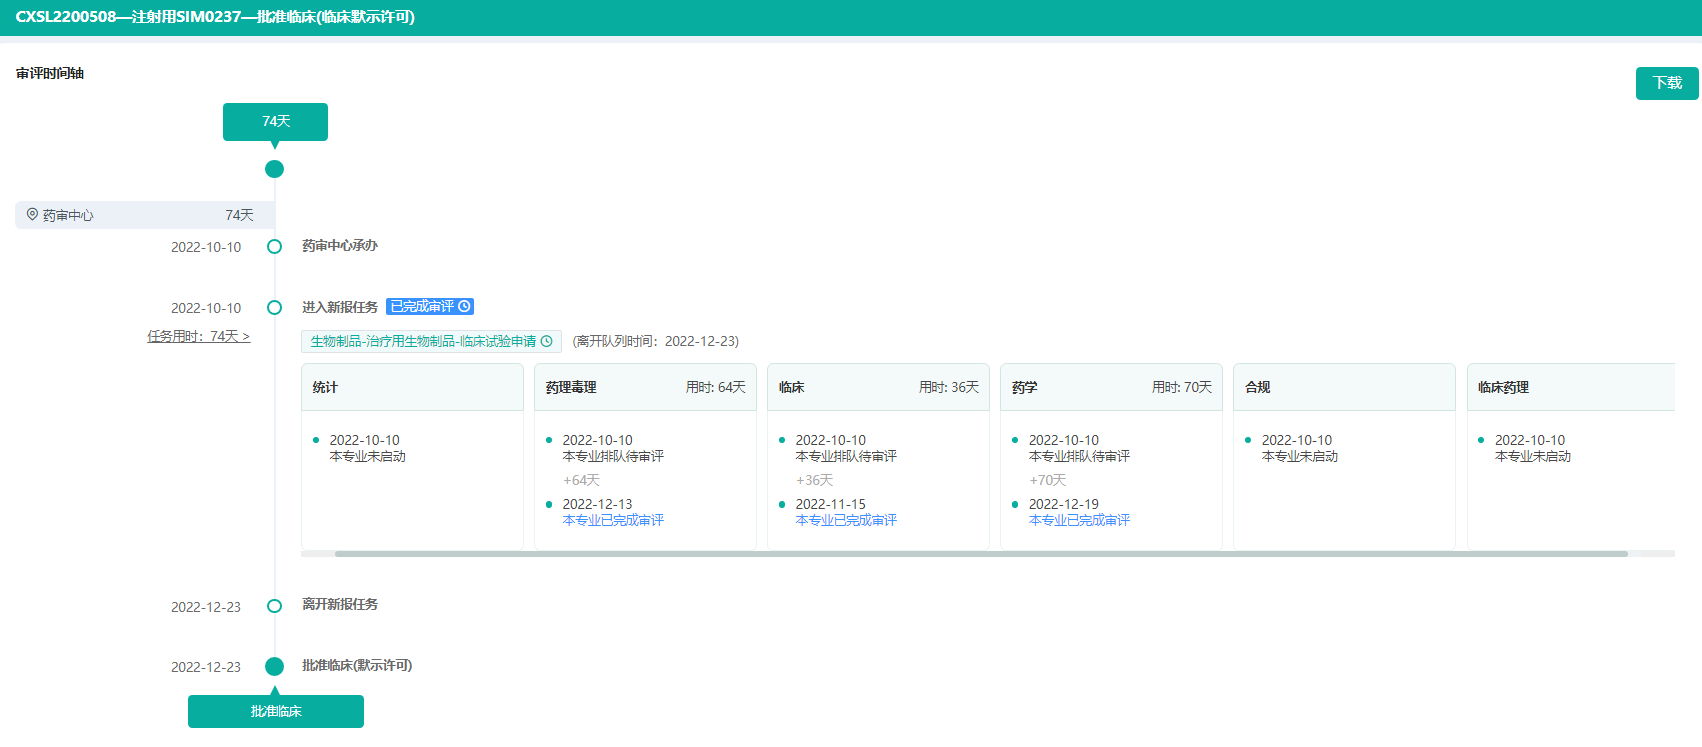Select the 合规 card header
Viewport: 1702px width, 747px height.
[x=1344, y=388]
